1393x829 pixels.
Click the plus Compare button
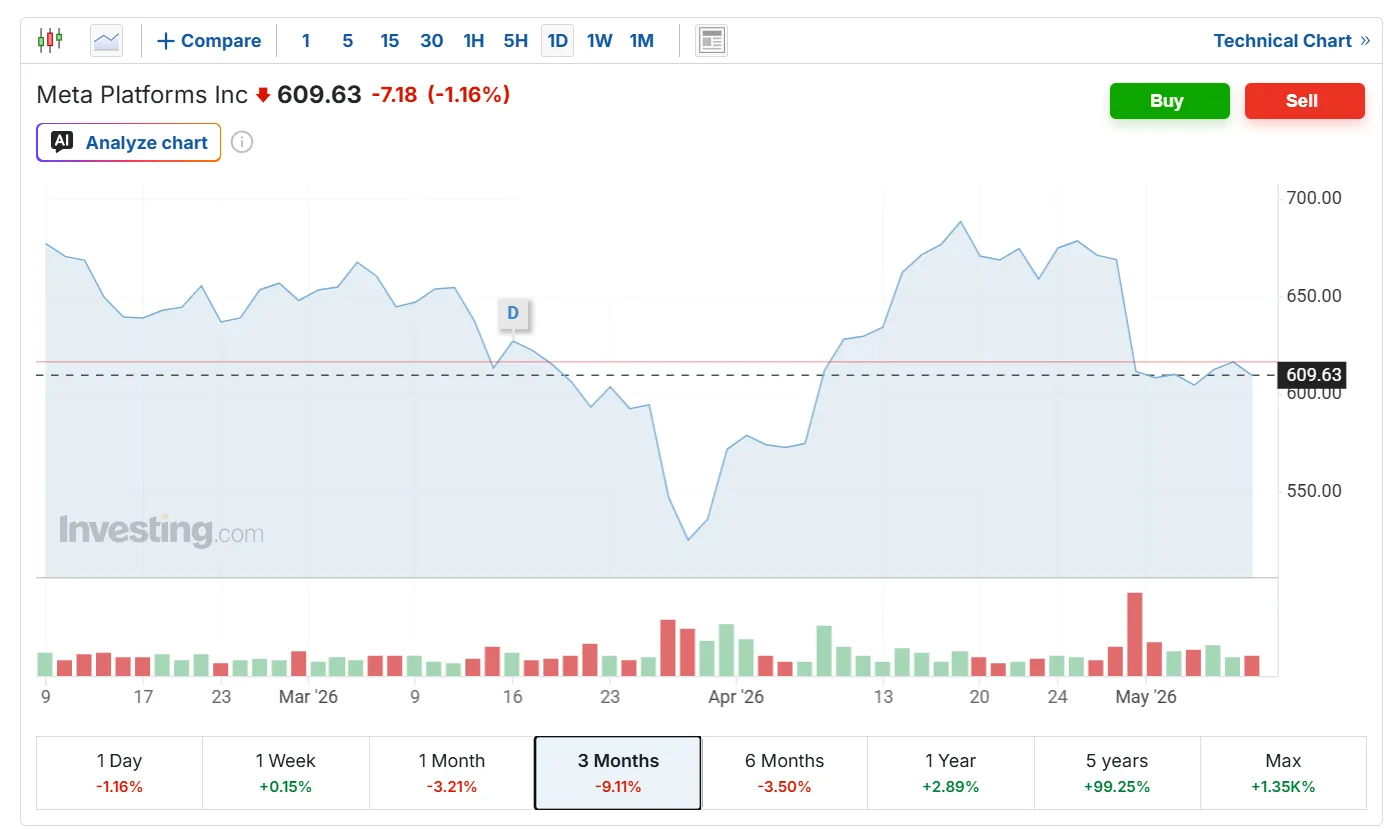pyautogui.click(x=209, y=41)
